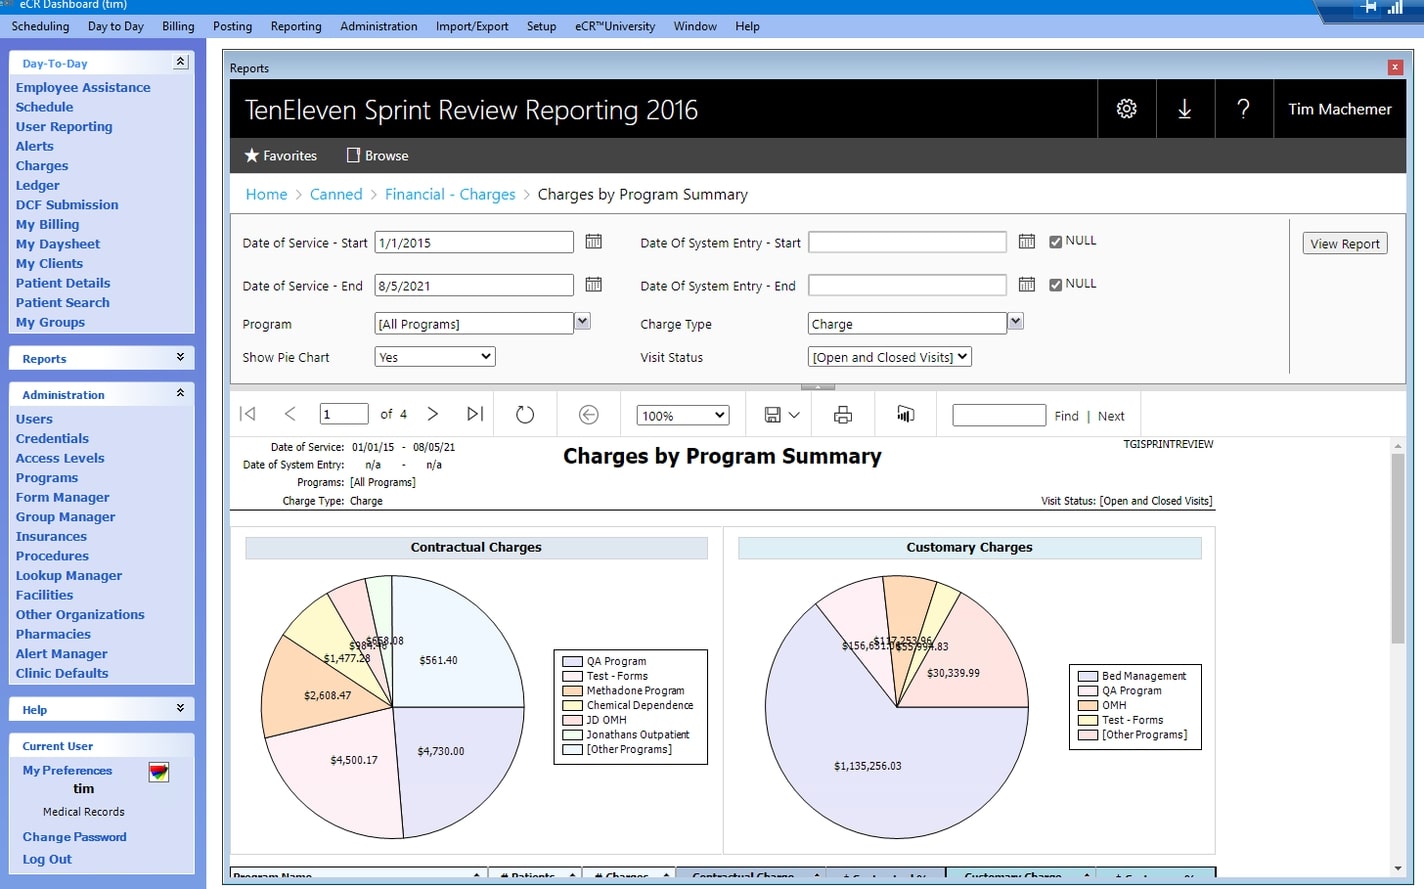The image size is (1424, 889).
Task: Open the Reporting menu
Action: [296, 26]
